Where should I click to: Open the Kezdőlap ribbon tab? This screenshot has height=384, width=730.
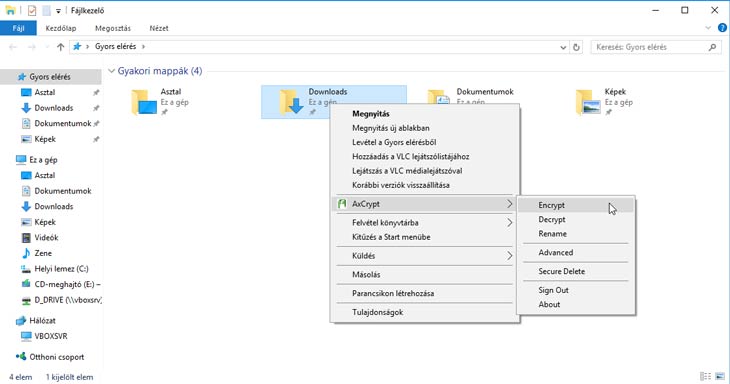point(61,28)
